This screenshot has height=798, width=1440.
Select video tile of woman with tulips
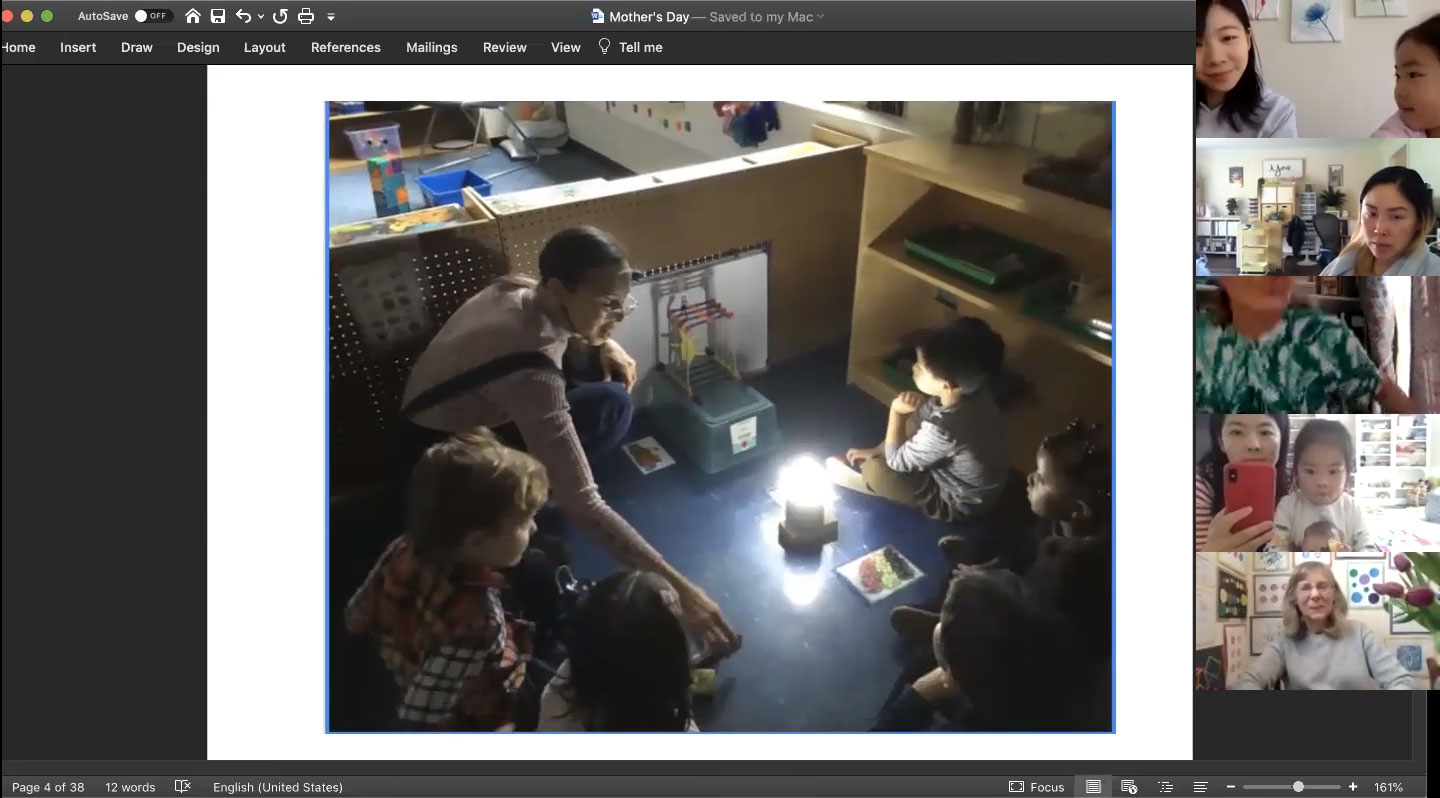(x=1317, y=621)
